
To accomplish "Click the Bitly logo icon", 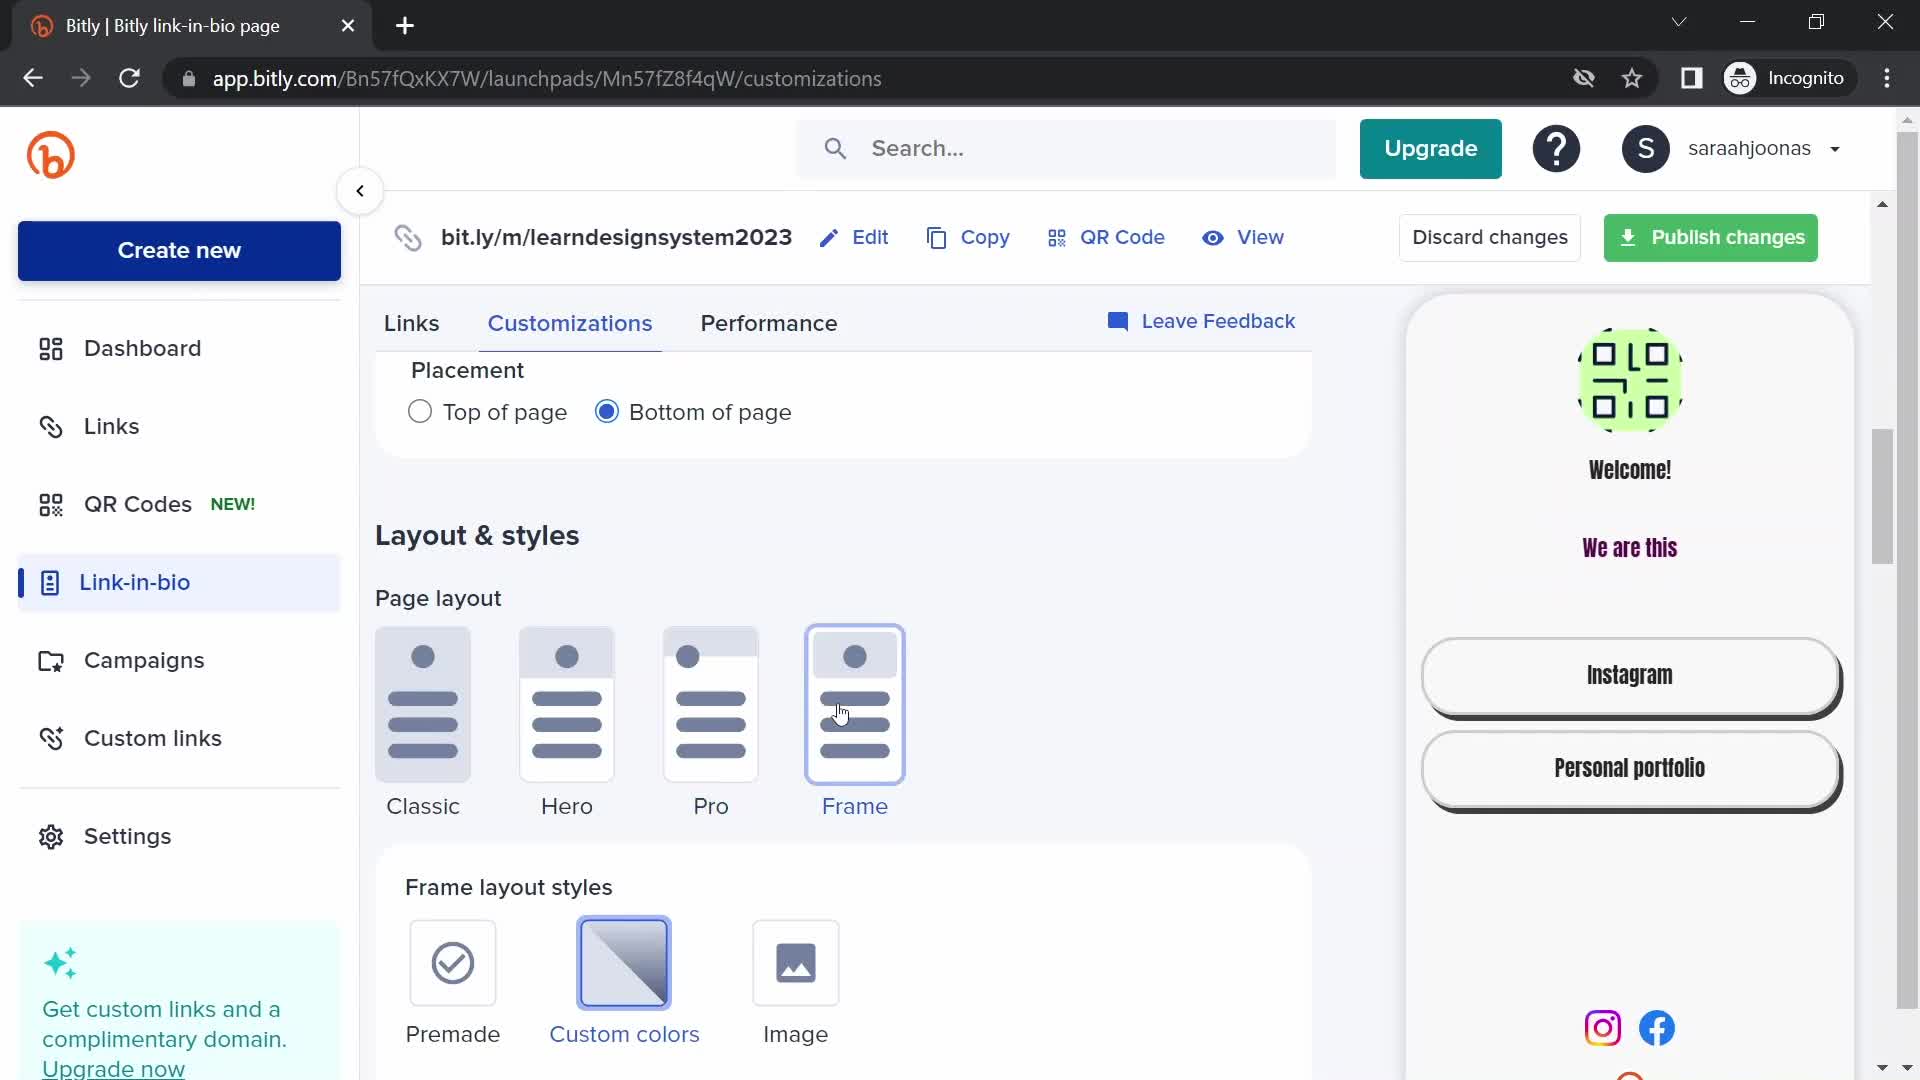I will pyautogui.click(x=51, y=155).
